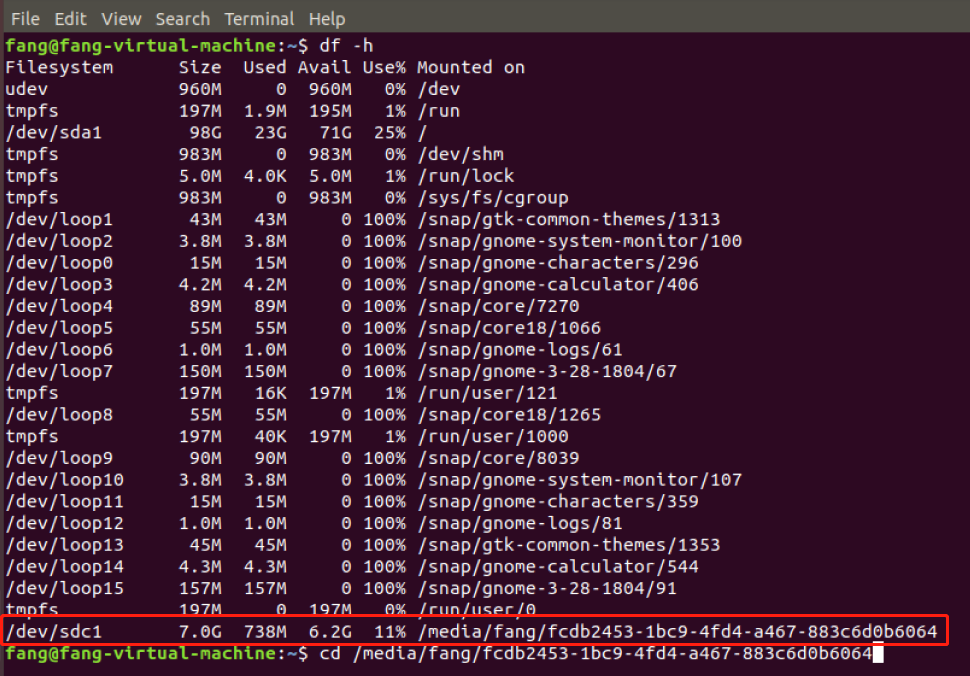The height and width of the screenshot is (676, 970).
Task: Click '/dev/loop10' filesystem name
Action: coord(65,479)
